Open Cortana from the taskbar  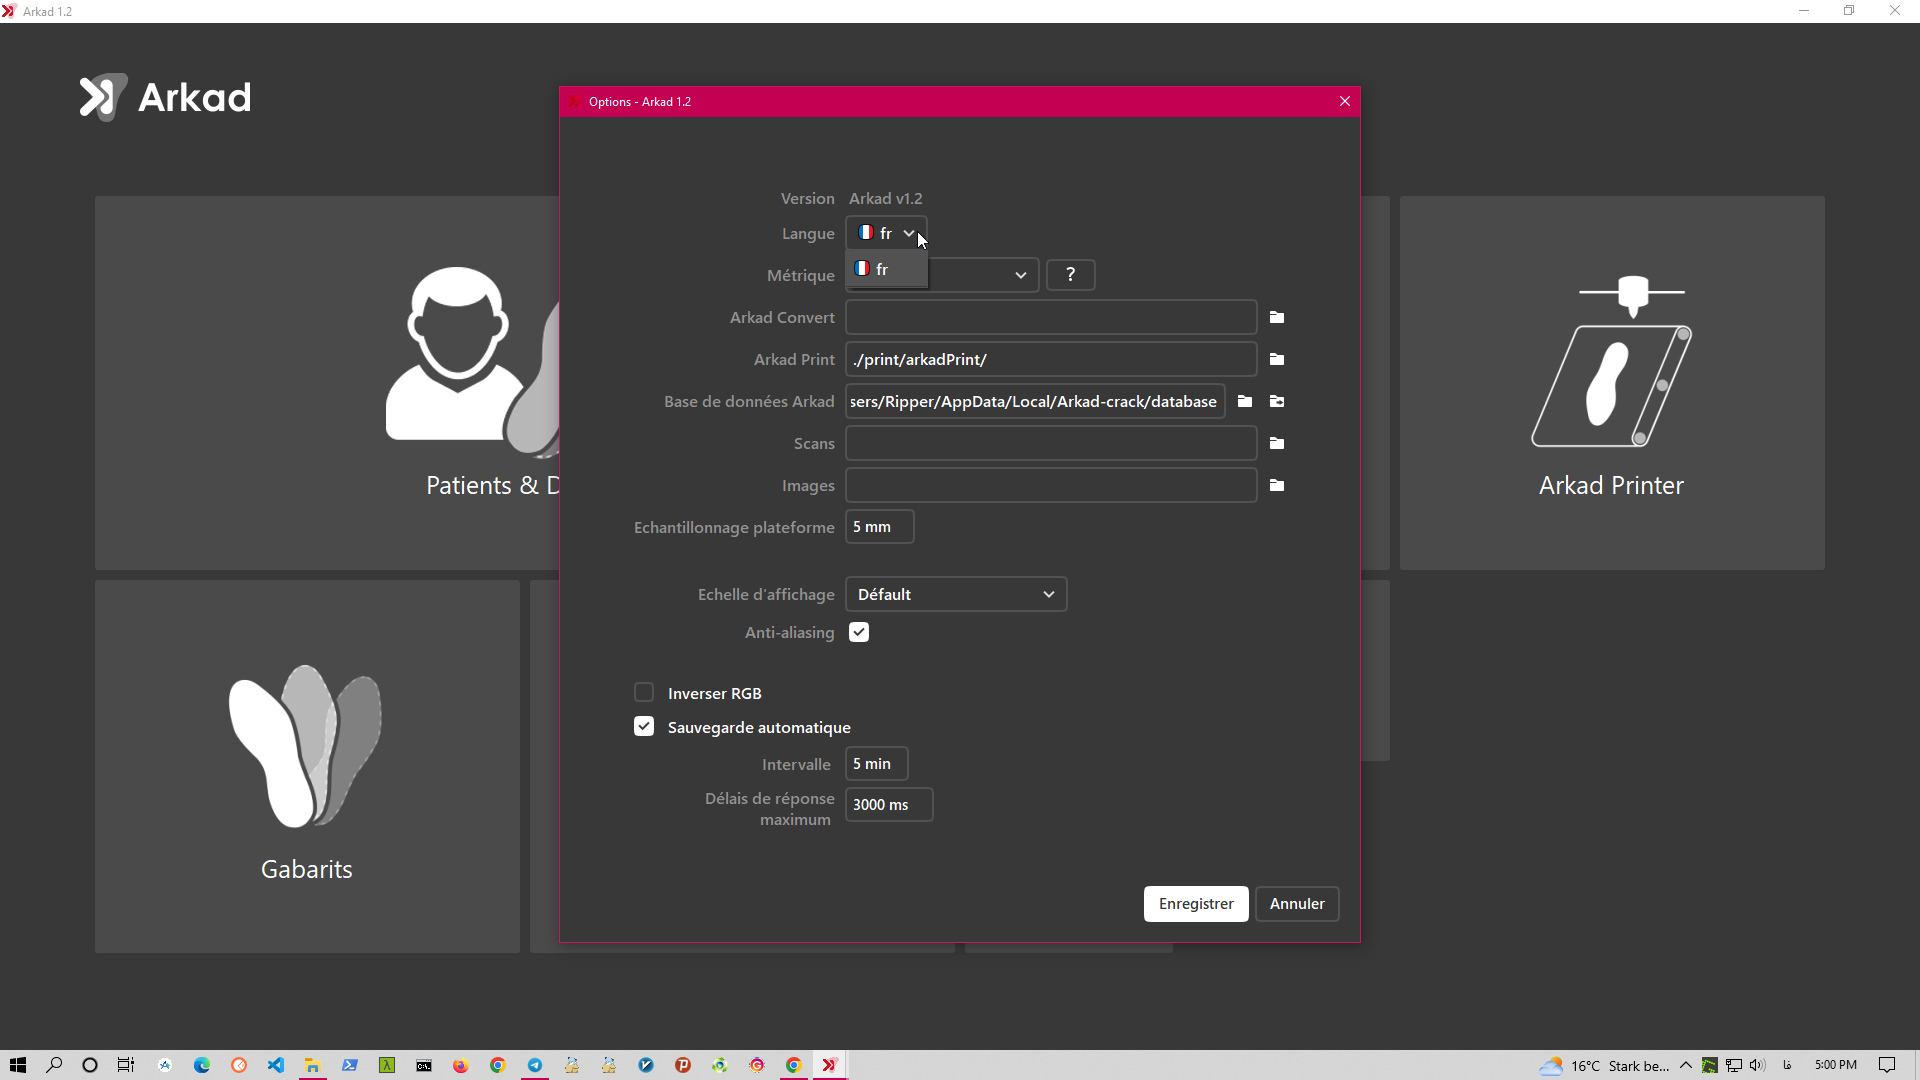pos(90,1065)
